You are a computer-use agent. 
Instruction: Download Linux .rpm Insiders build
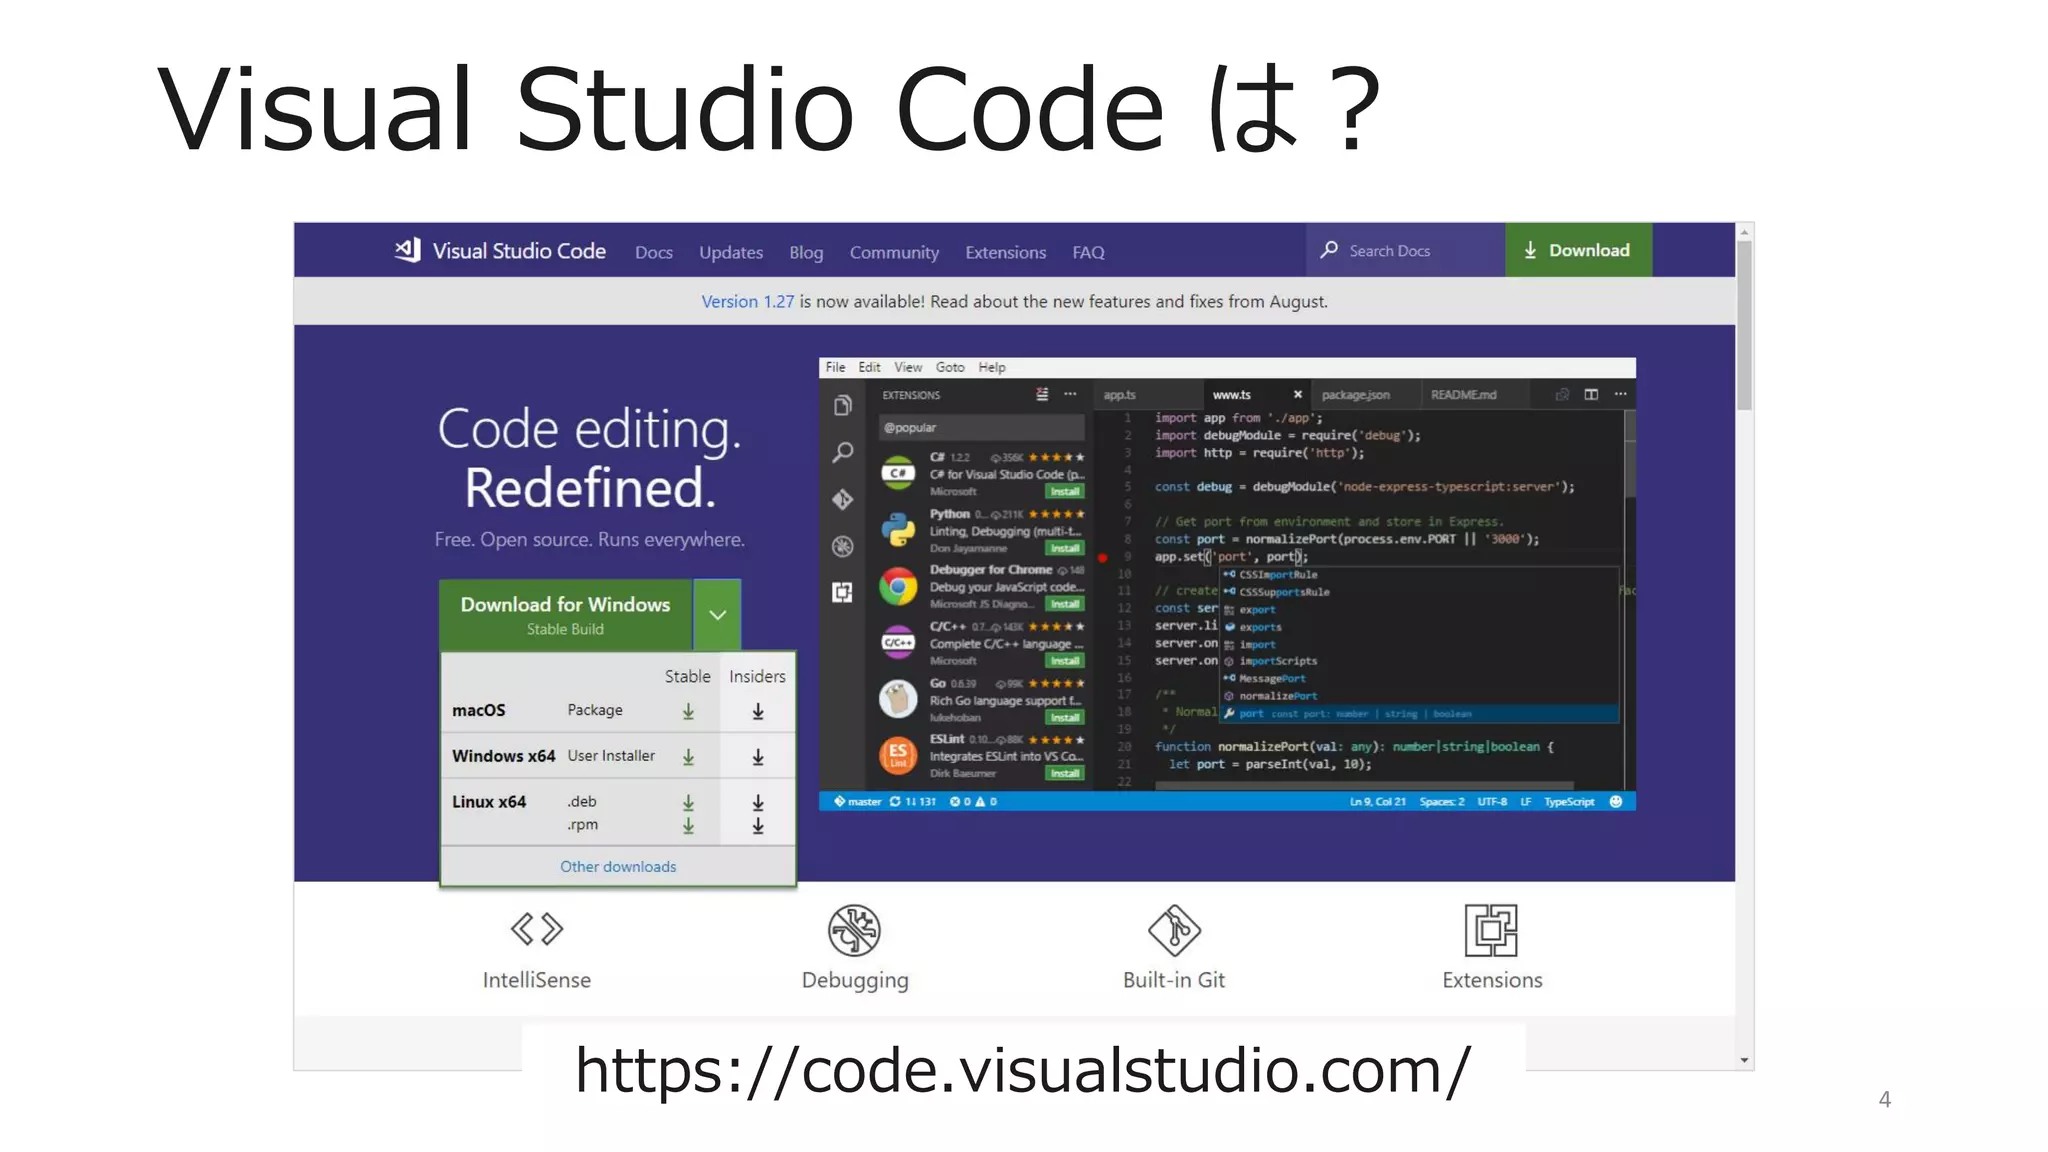pos(758,826)
